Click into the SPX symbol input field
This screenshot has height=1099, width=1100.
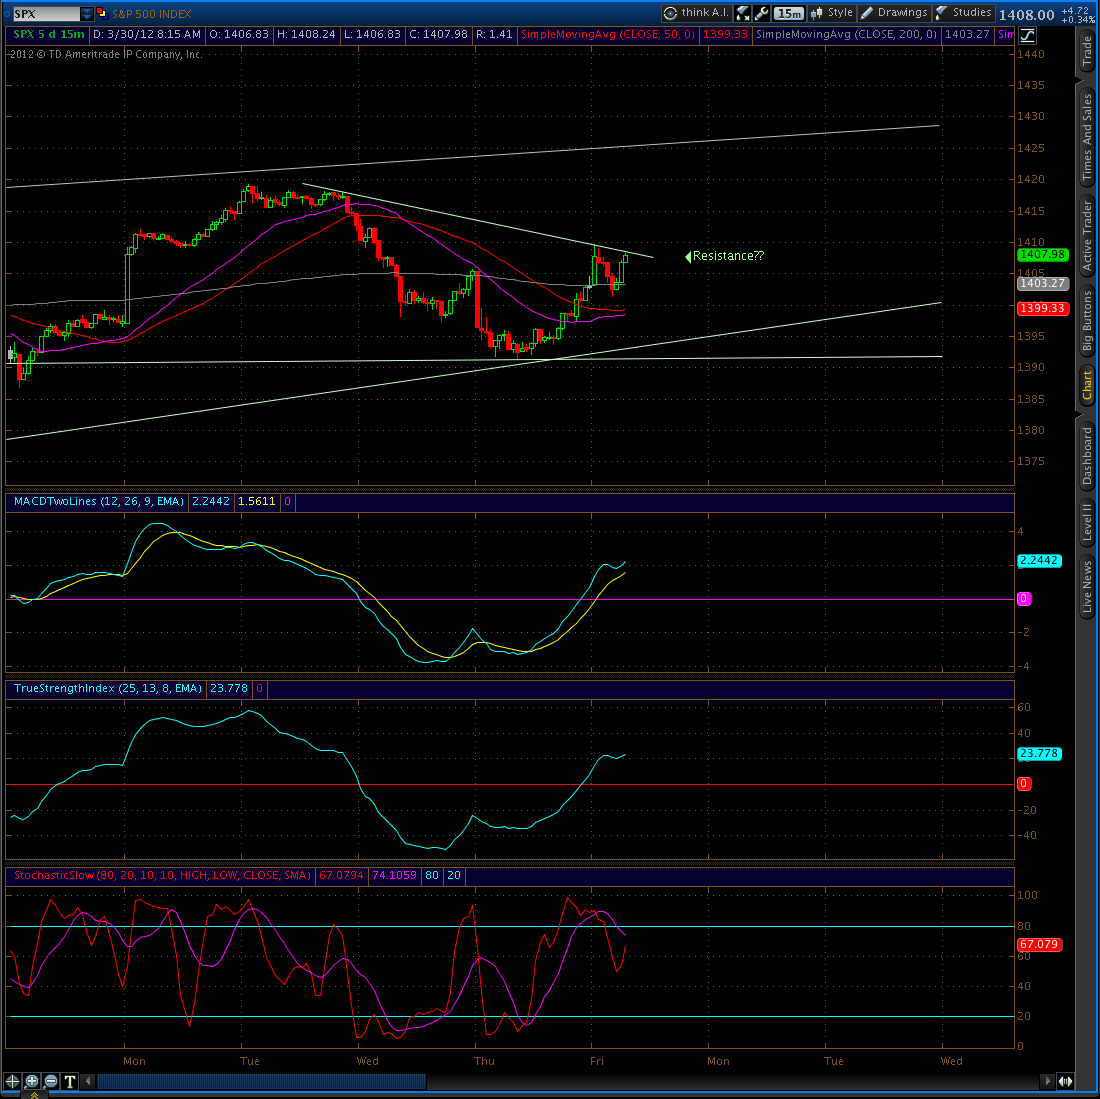(46, 13)
